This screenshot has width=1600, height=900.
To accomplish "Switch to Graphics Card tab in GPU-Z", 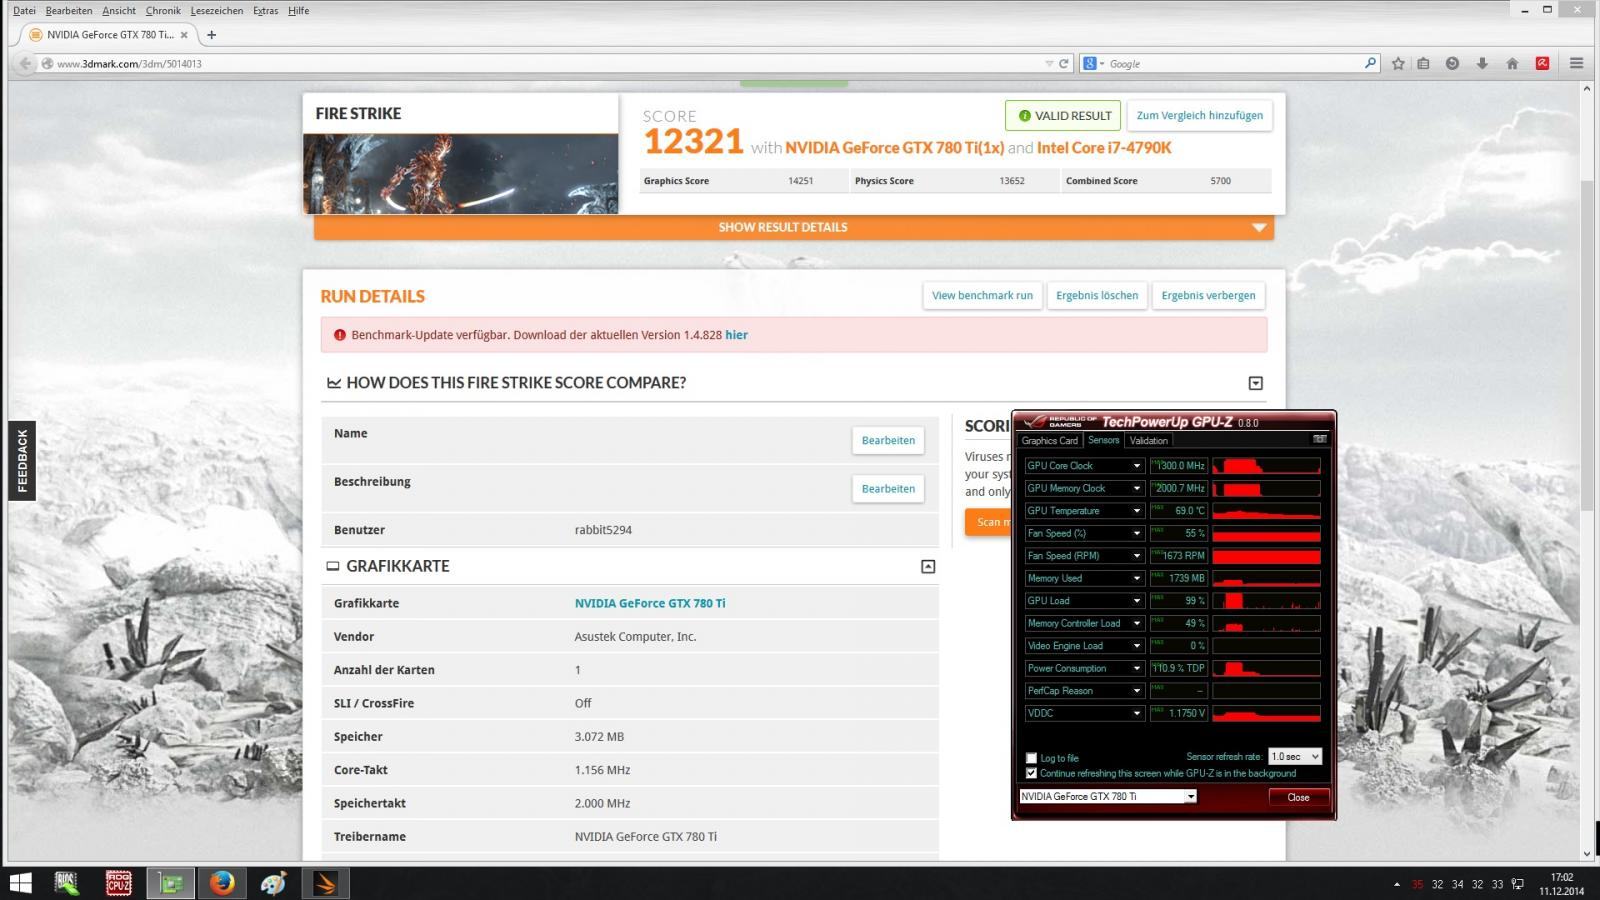I will tap(1049, 440).
